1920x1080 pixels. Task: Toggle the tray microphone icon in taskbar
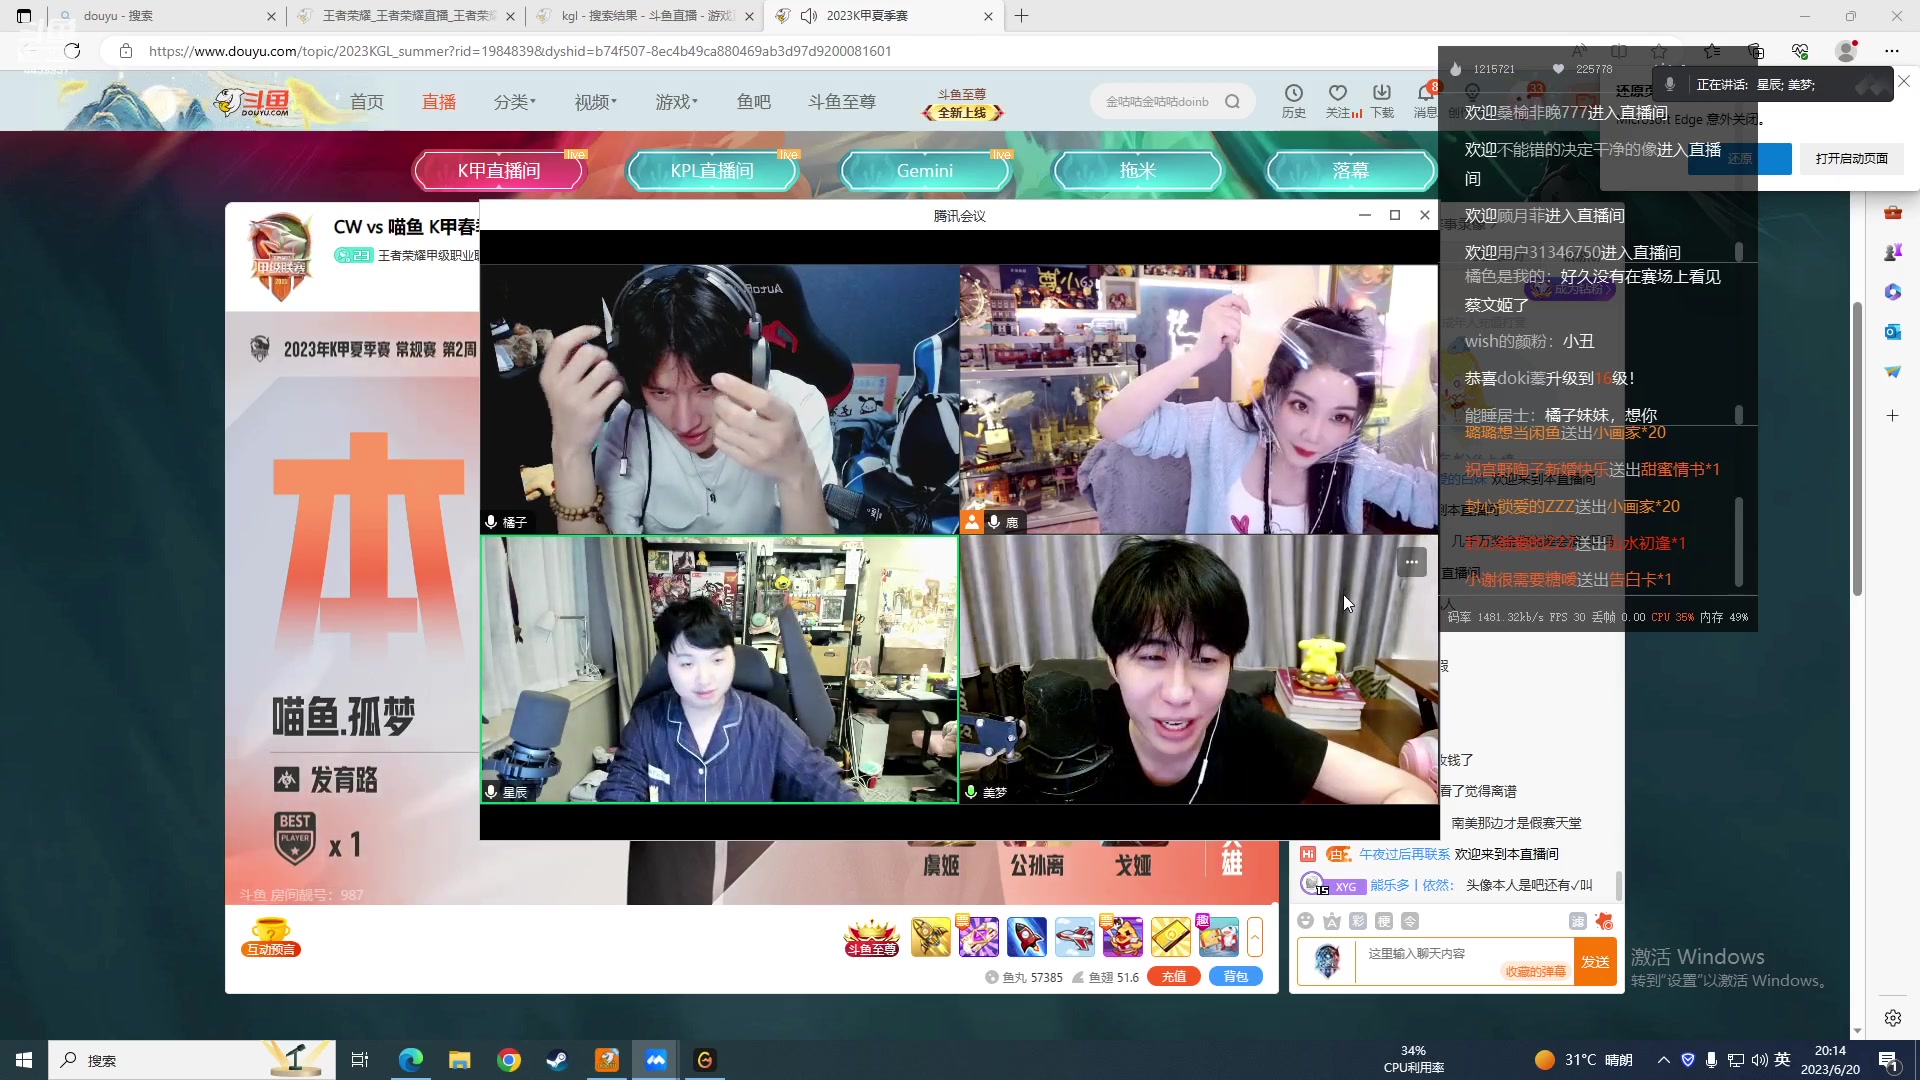click(x=1711, y=1060)
